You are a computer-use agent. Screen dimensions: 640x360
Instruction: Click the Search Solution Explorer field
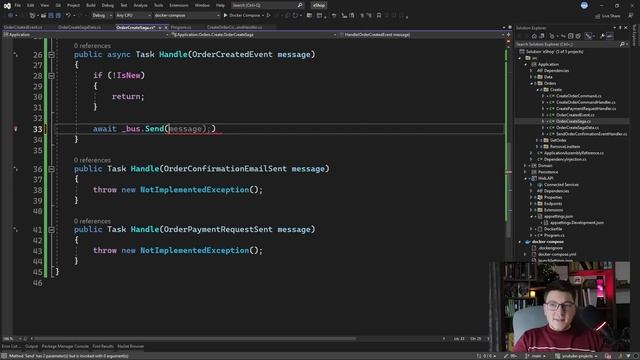click(x=567, y=44)
